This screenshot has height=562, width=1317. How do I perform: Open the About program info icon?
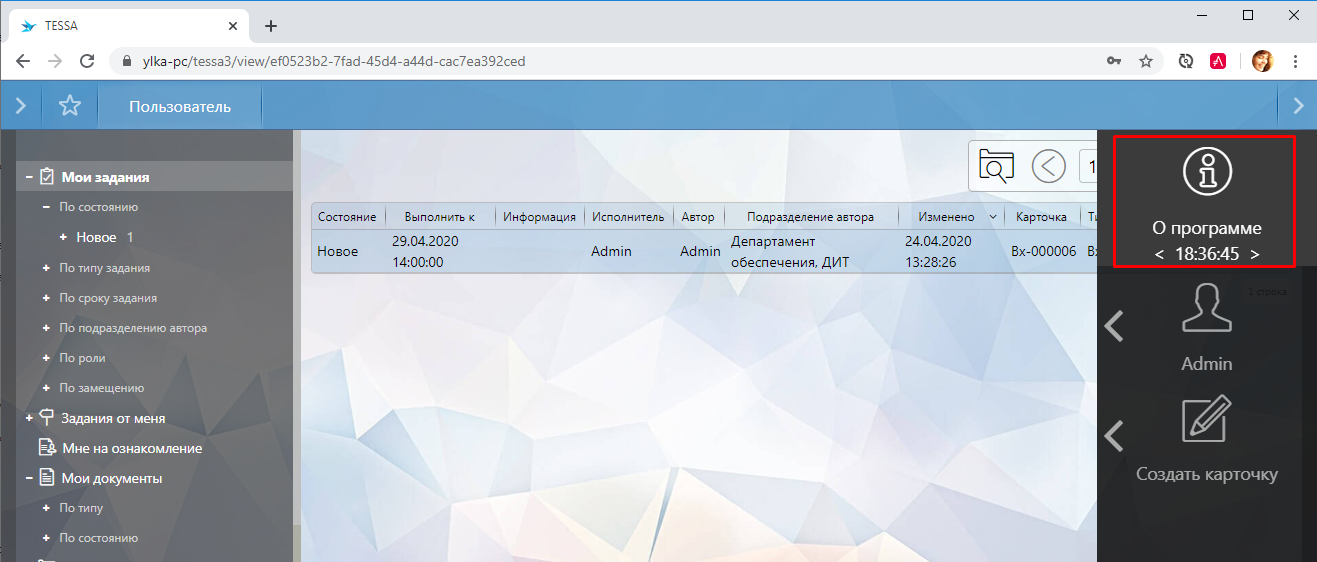coord(1205,171)
